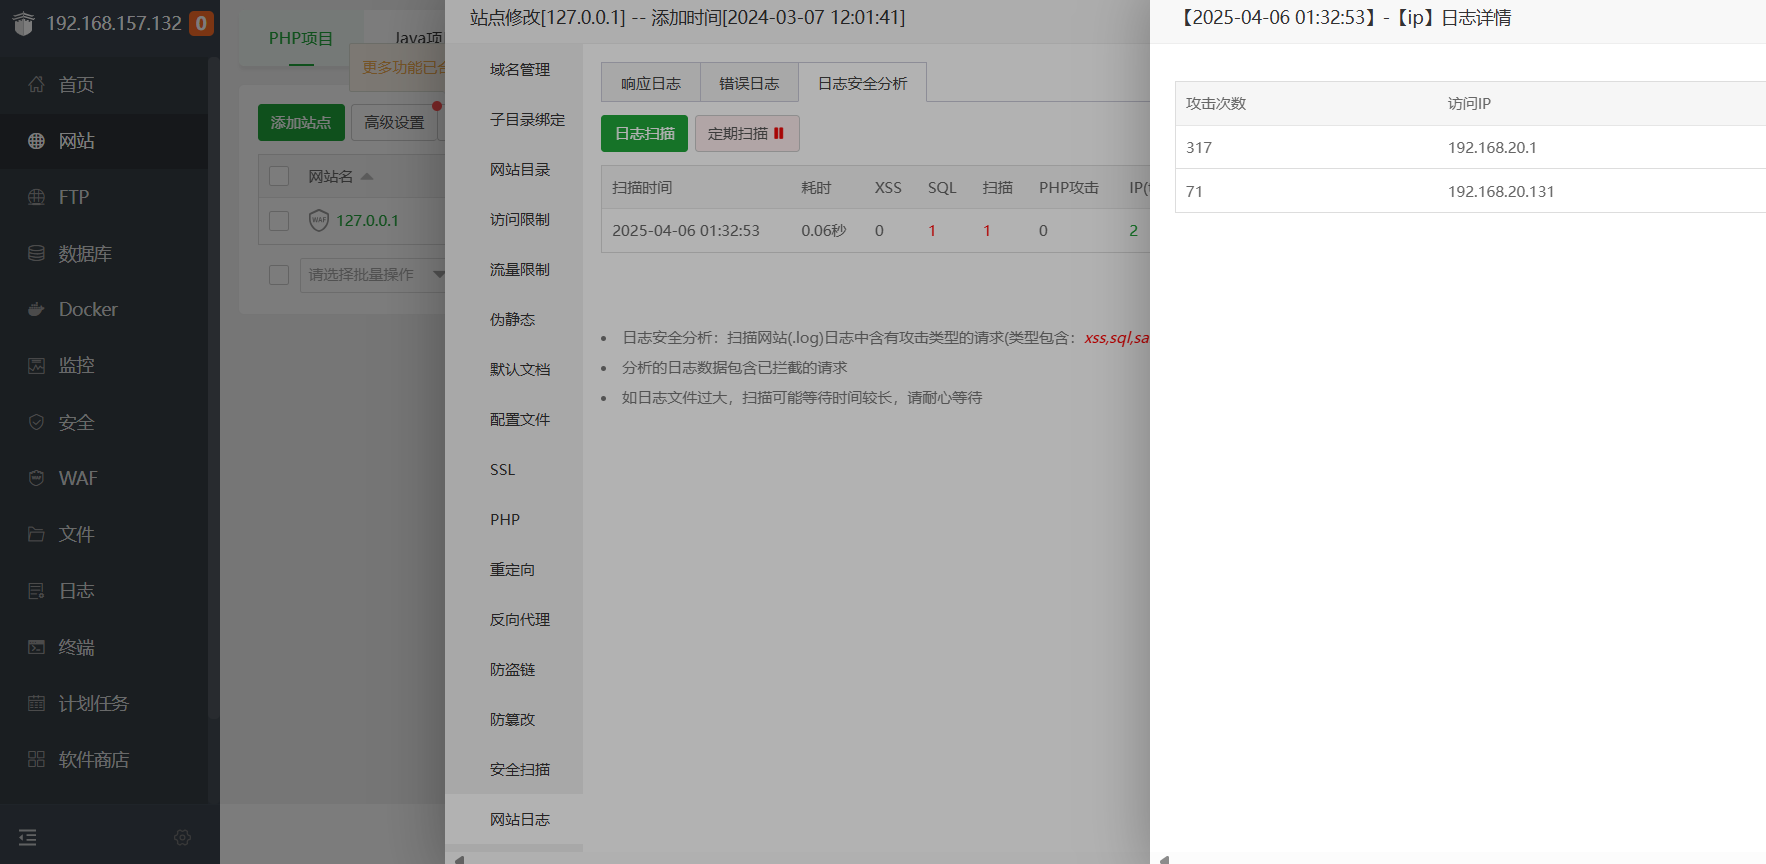Click the server icon beside 192.168.157.132
1766x864 pixels.
coord(24,23)
